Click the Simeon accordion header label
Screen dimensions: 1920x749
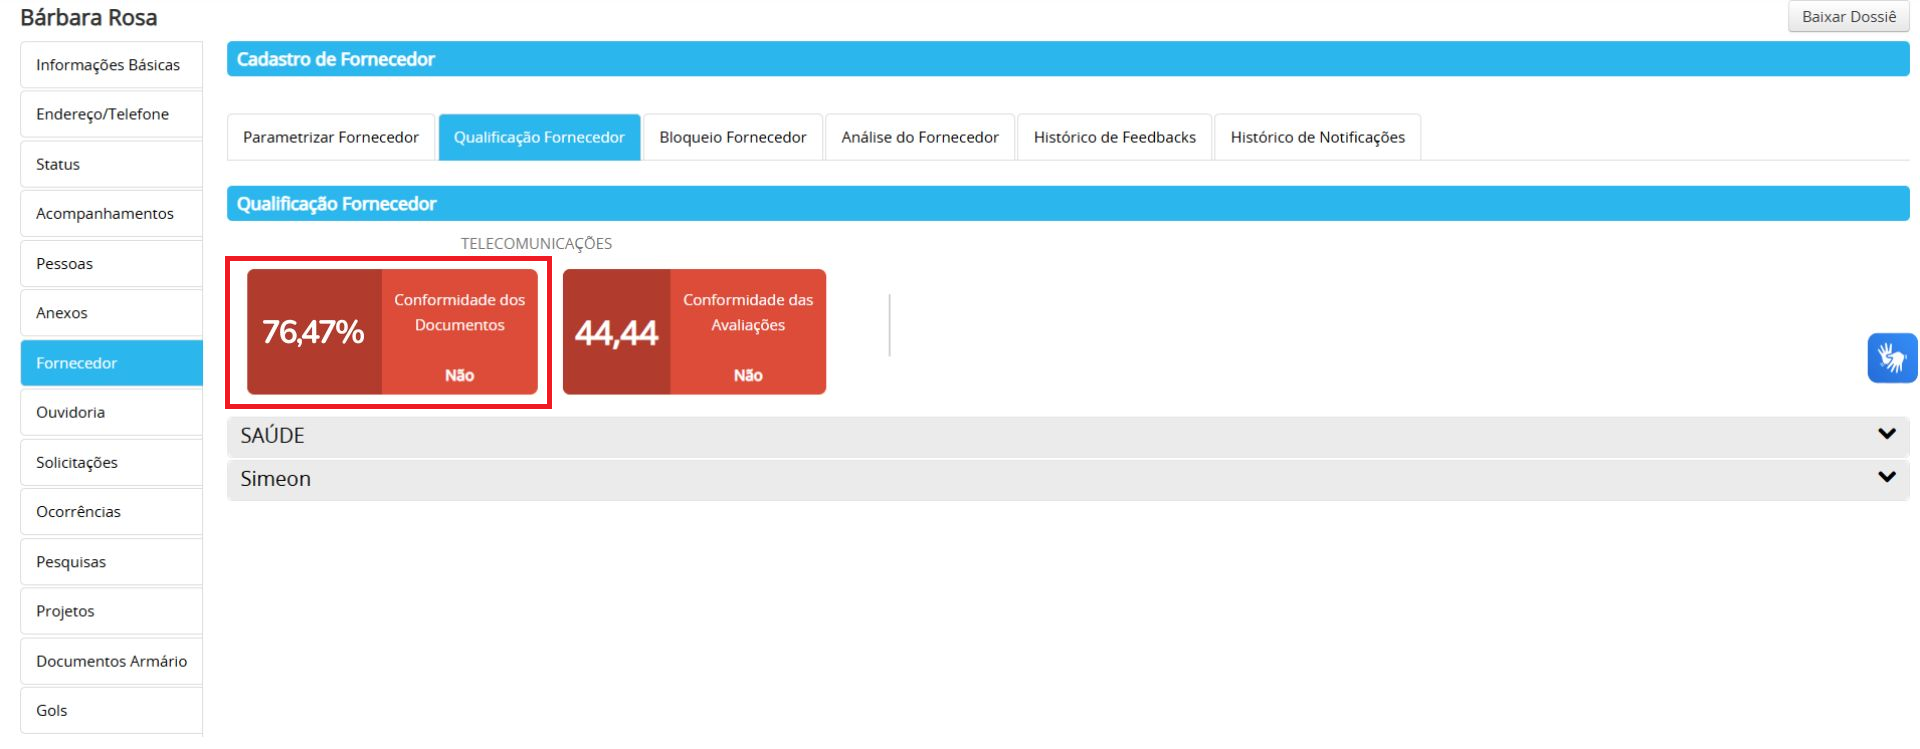(x=275, y=478)
